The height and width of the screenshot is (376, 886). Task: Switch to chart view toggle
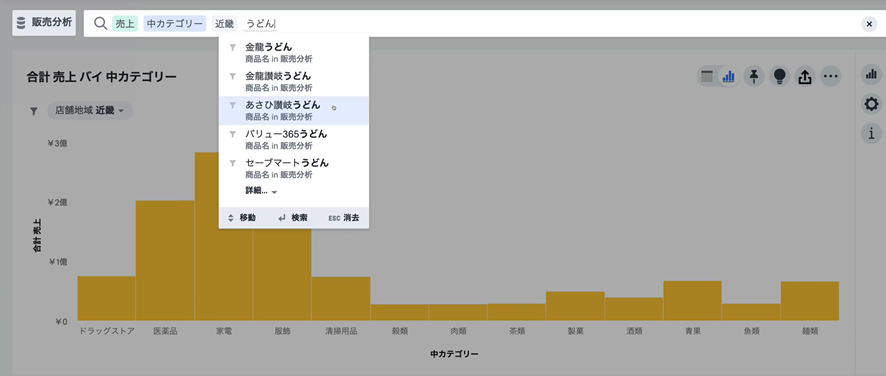click(728, 76)
